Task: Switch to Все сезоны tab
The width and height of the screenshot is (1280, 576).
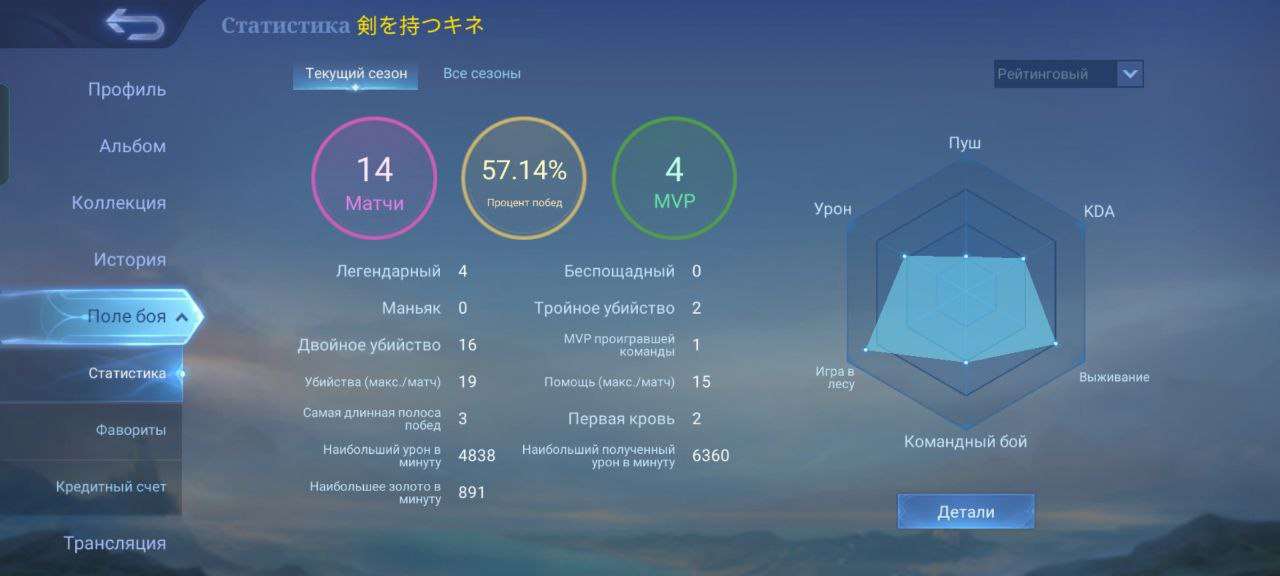Action: [x=482, y=74]
